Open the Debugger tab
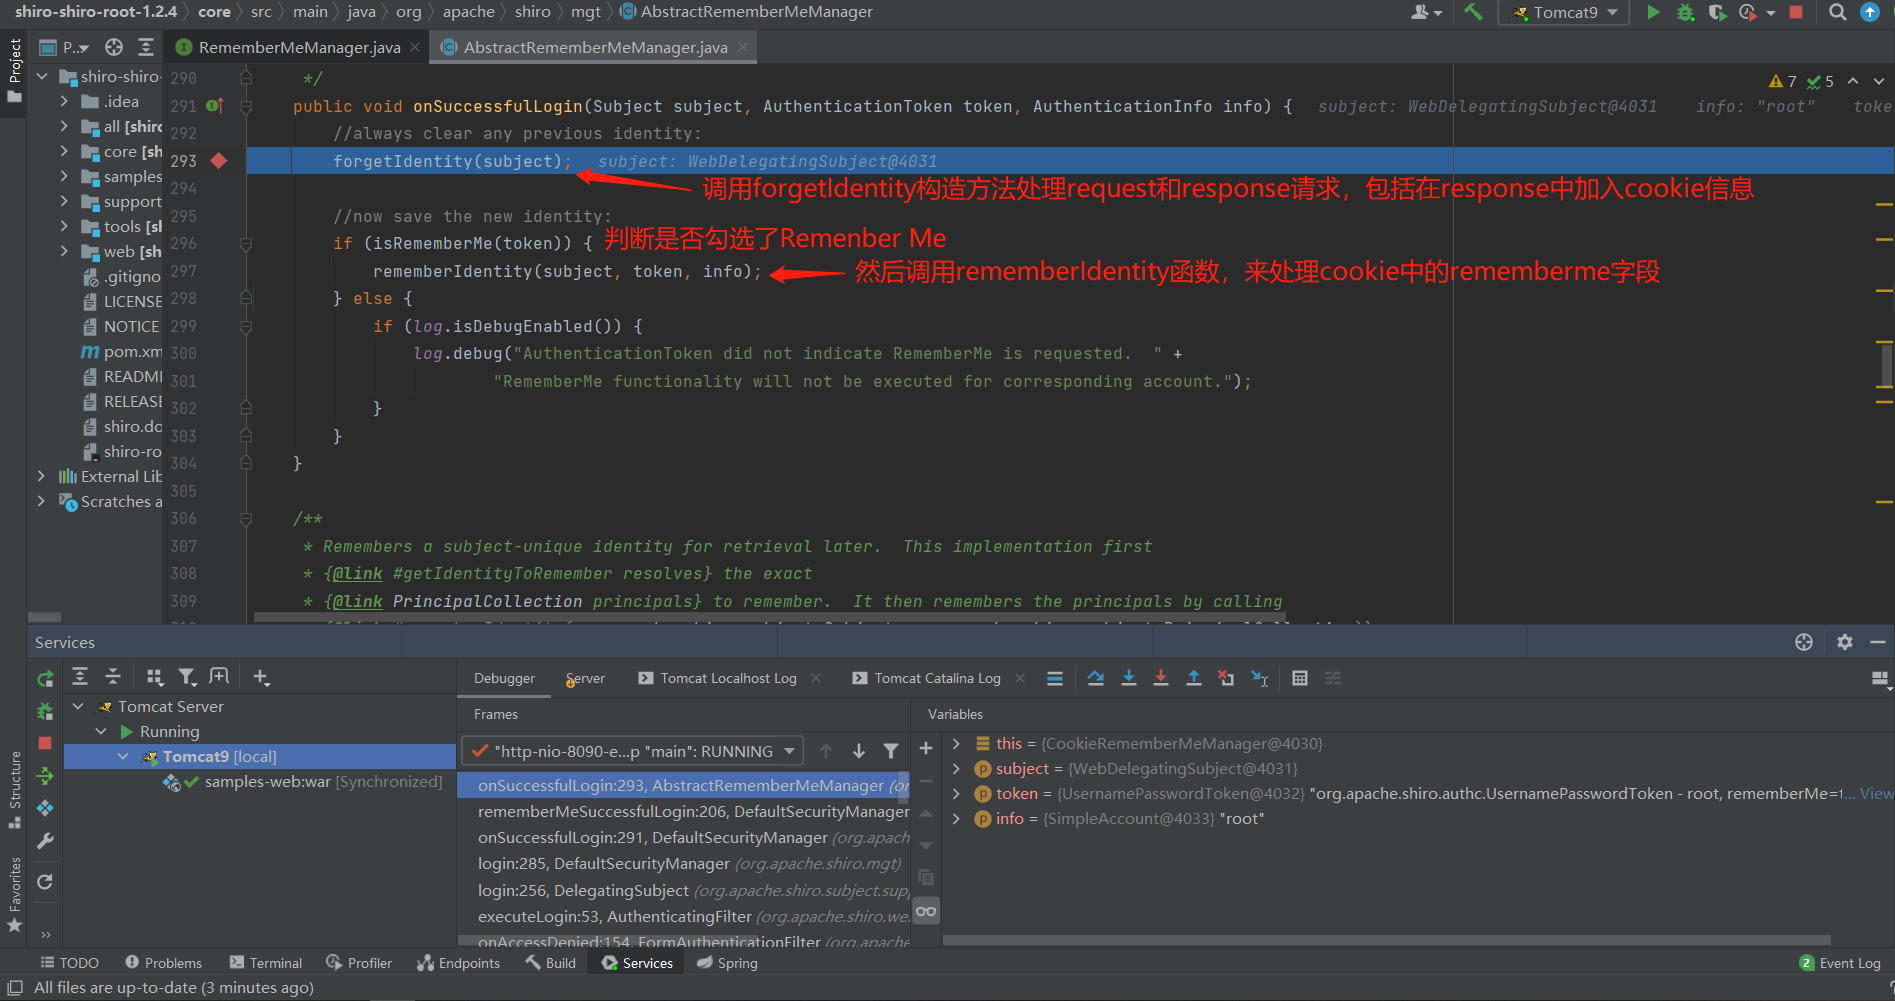The height and width of the screenshot is (1001, 1895). click(504, 678)
